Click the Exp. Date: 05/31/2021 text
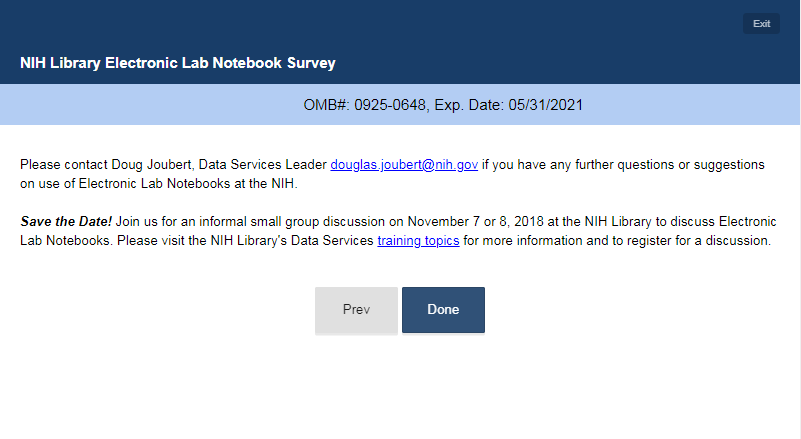Screen dimensions: 801x439 (x=509, y=105)
